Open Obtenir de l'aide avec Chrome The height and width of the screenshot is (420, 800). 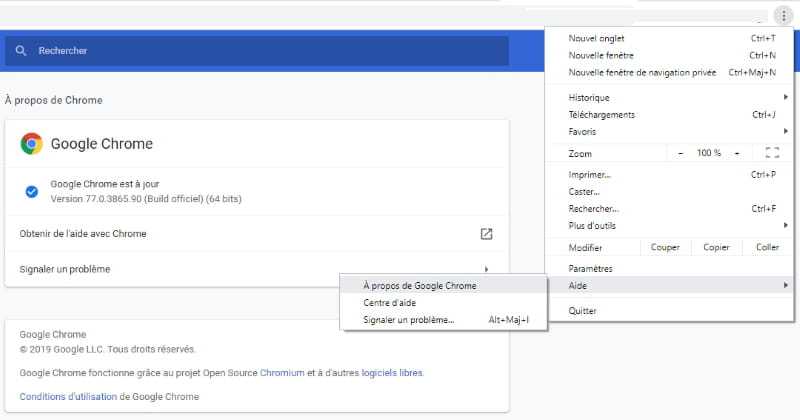tap(257, 234)
